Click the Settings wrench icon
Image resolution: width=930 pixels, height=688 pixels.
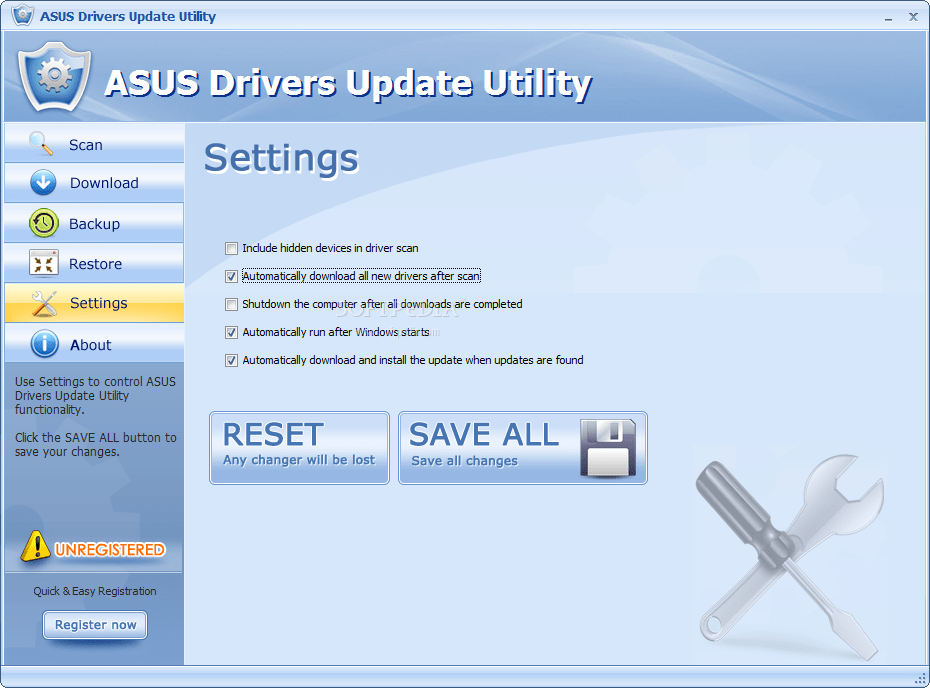[42, 302]
